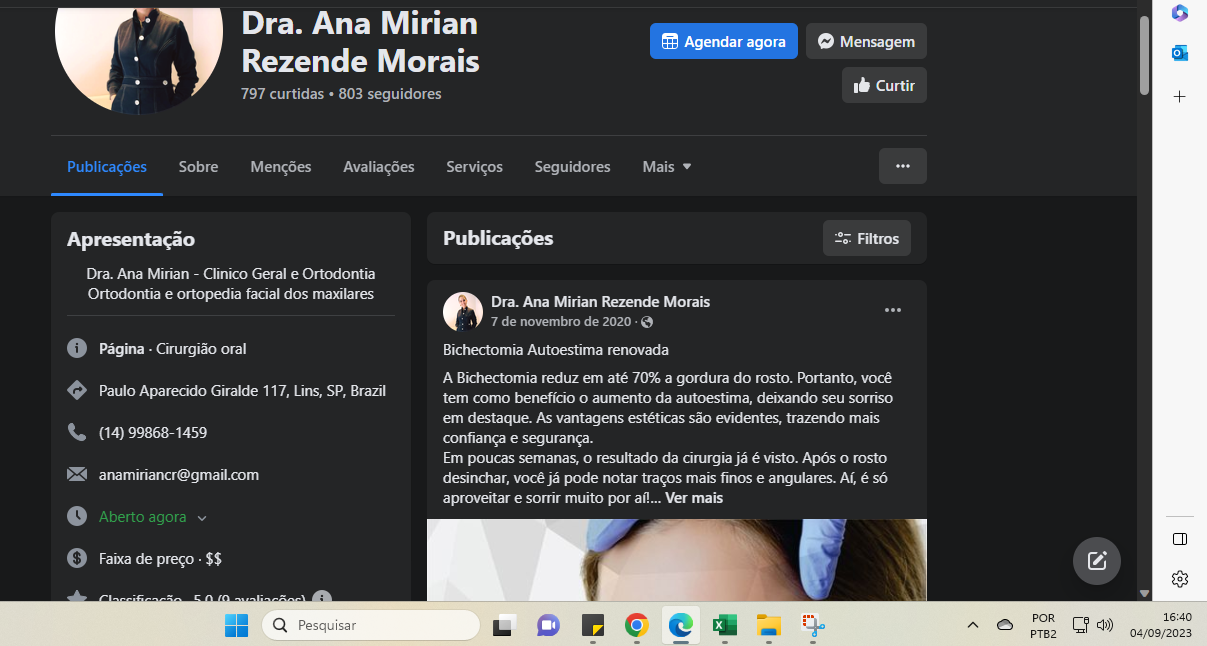Image resolution: width=1207 pixels, height=646 pixels.
Task: Open Outlook icon in Edge sidebar
Action: point(1179,53)
